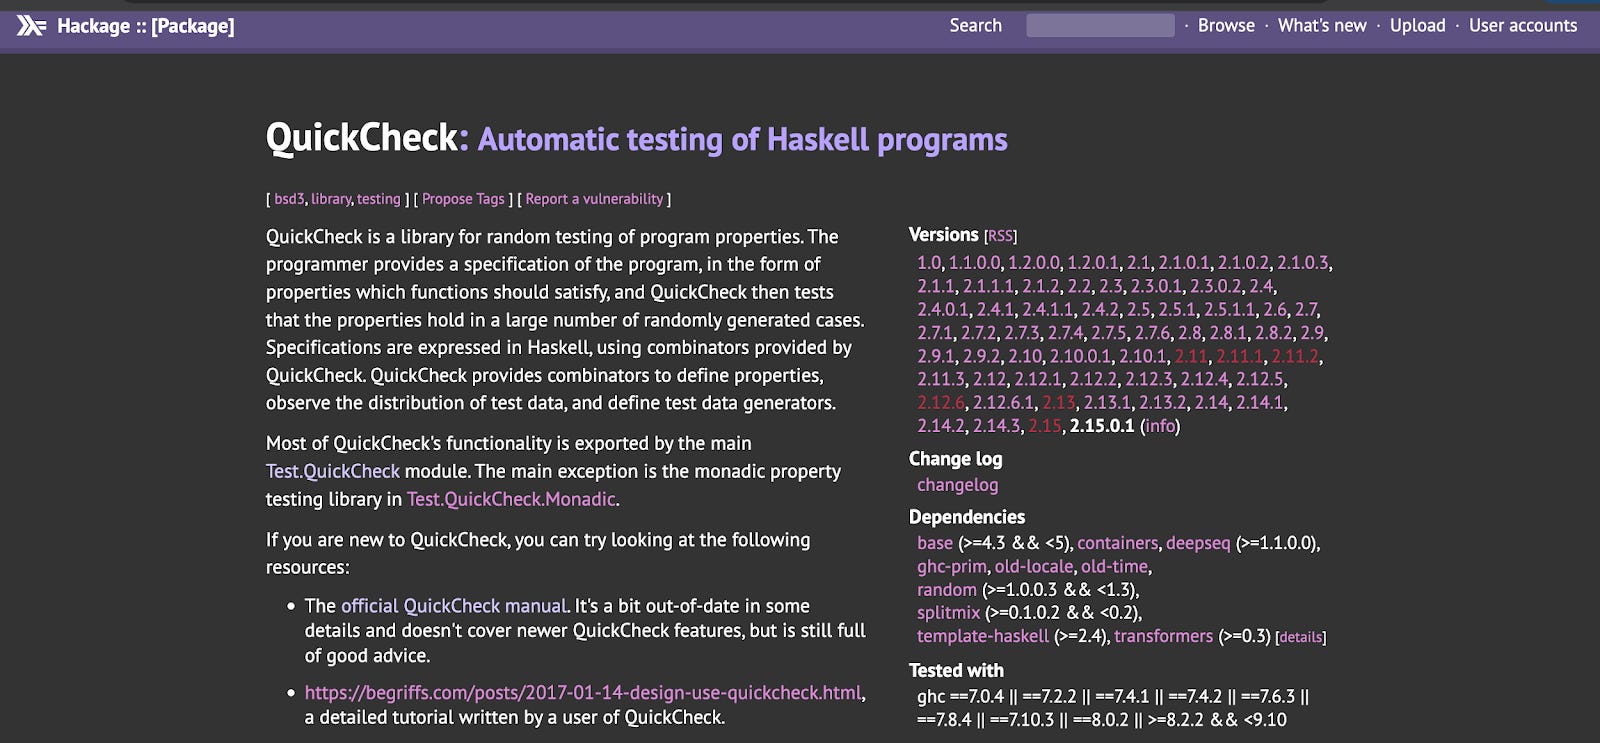
Task: Open the begriffs.com tutorial link
Action: tap(583, 693)
